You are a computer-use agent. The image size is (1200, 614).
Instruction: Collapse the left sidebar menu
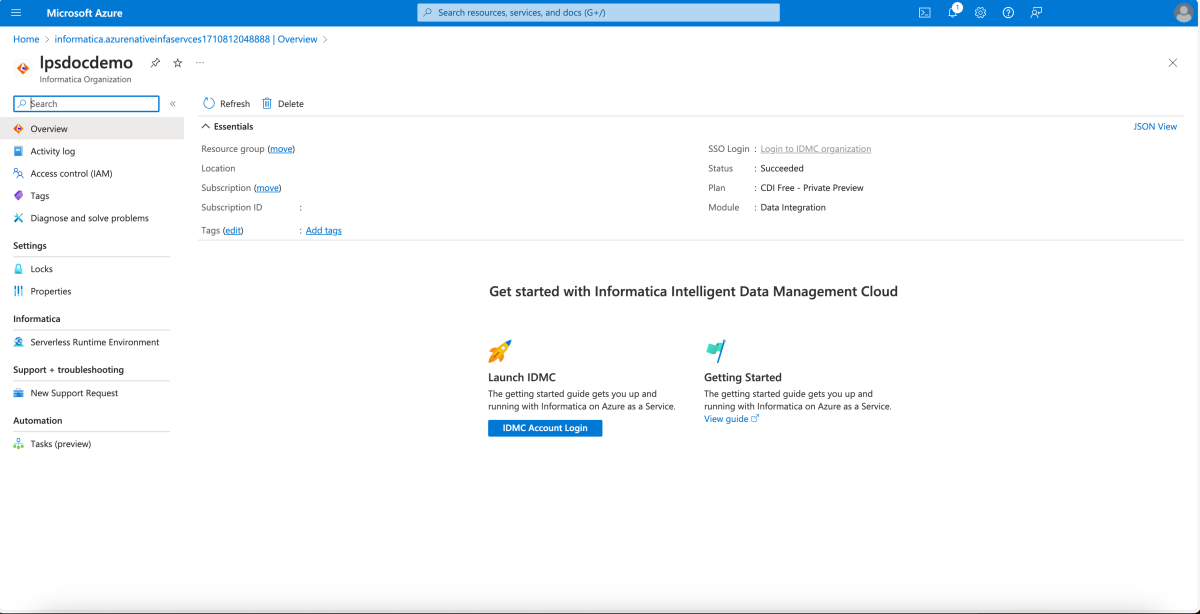[172, 103]
